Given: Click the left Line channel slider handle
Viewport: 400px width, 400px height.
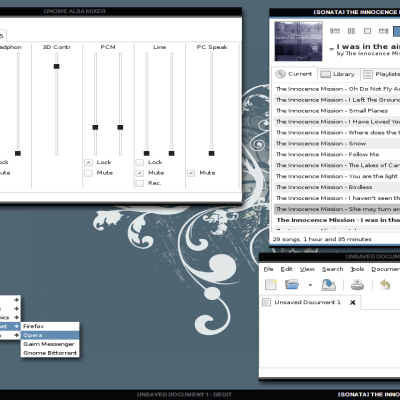Looking at the screenshot, I should [x=147, y=153].
